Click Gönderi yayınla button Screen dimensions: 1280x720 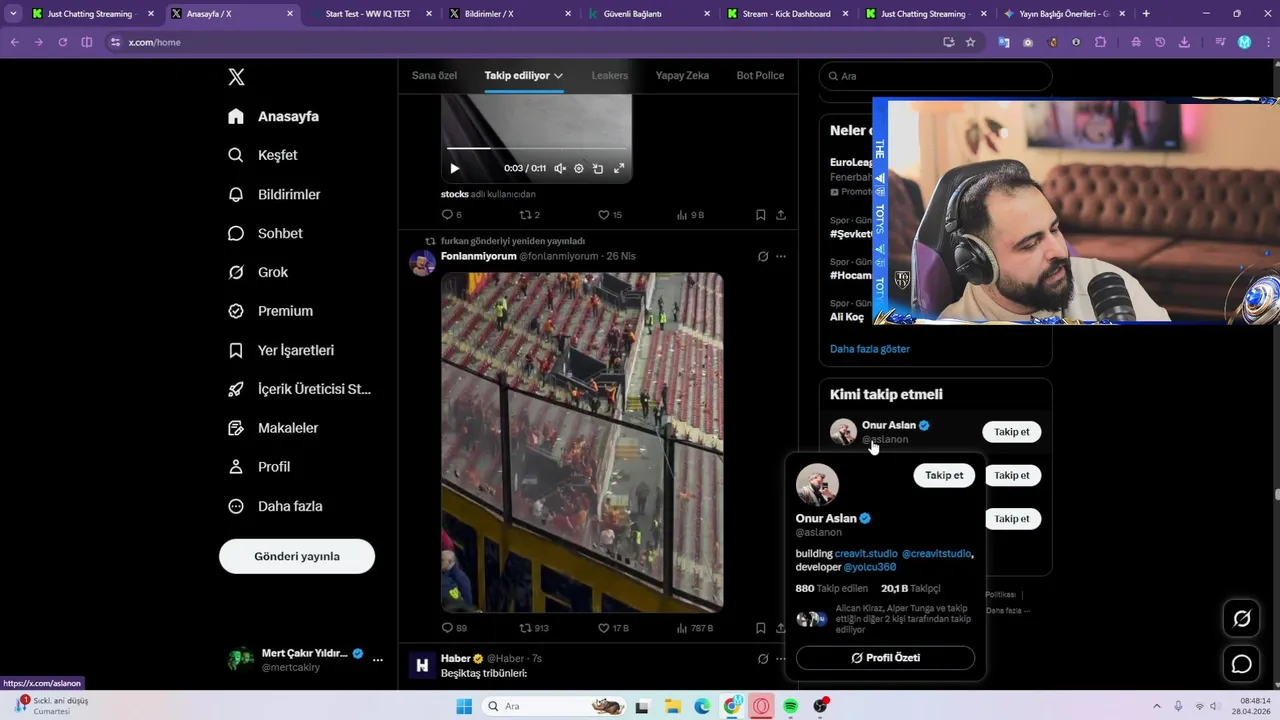[x=297, y=556]
